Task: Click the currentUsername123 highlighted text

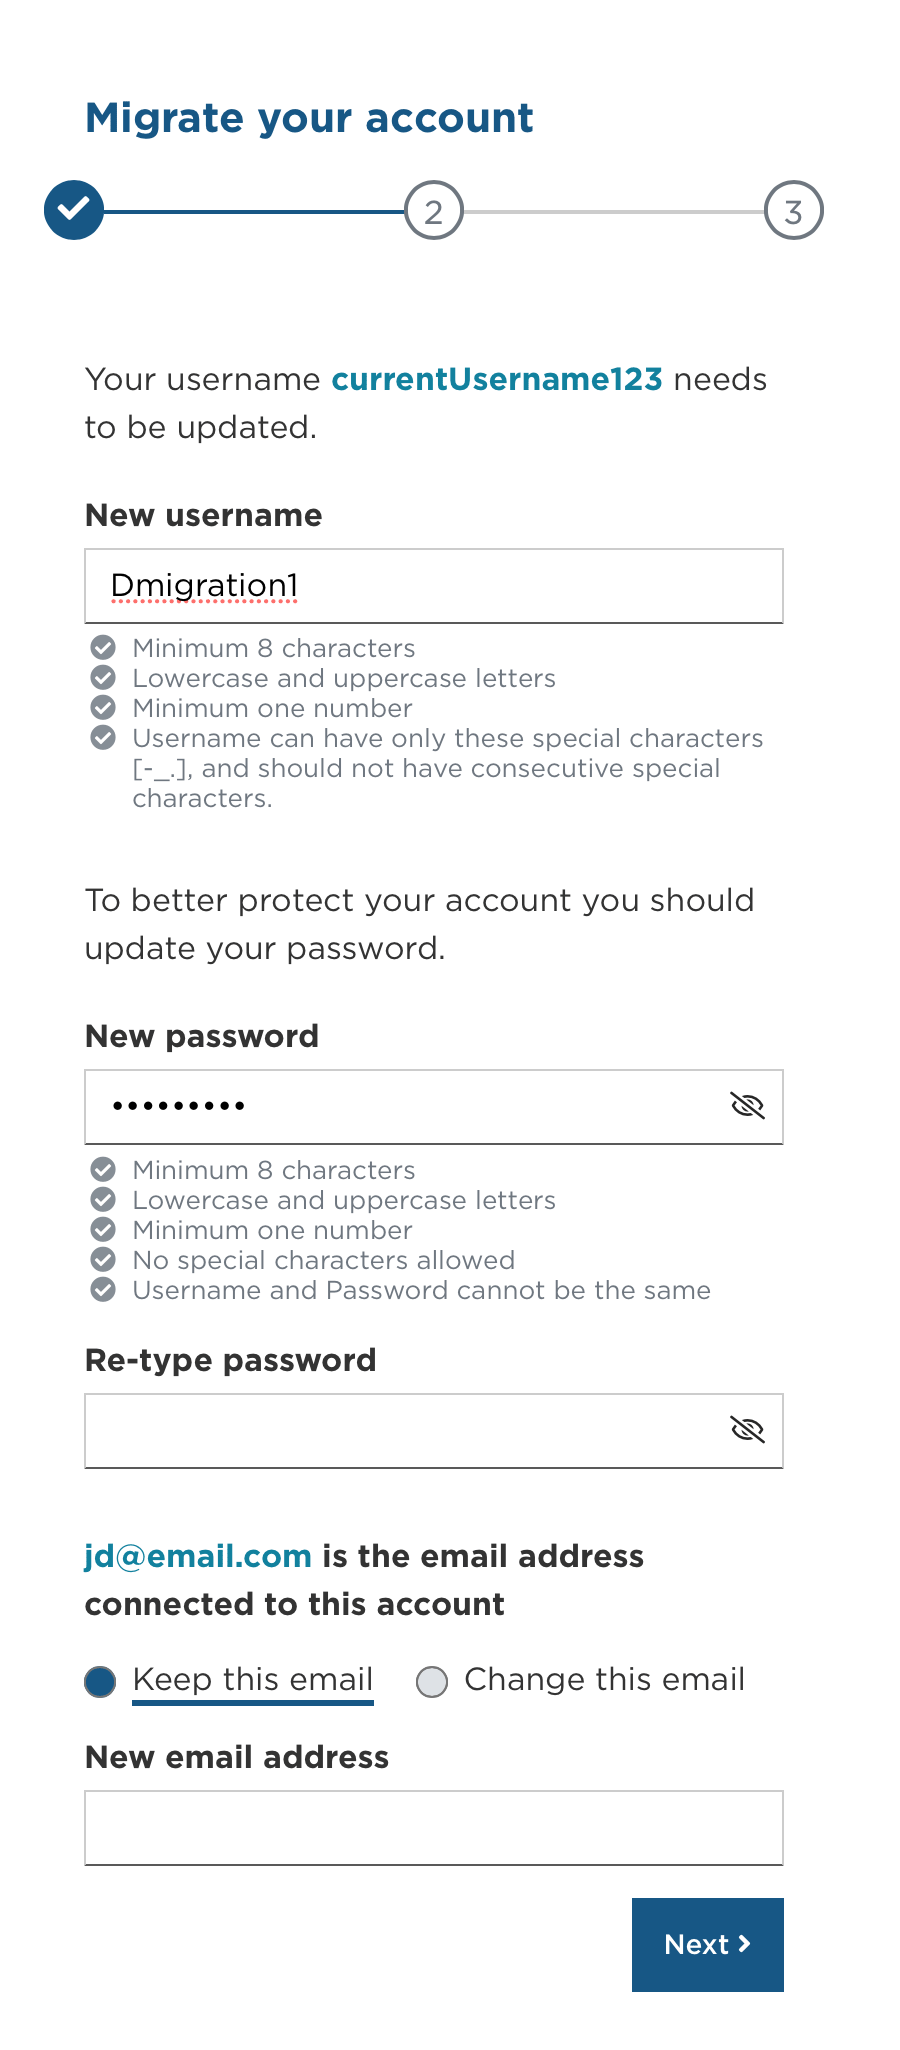Action: click(x=497, y=379)
